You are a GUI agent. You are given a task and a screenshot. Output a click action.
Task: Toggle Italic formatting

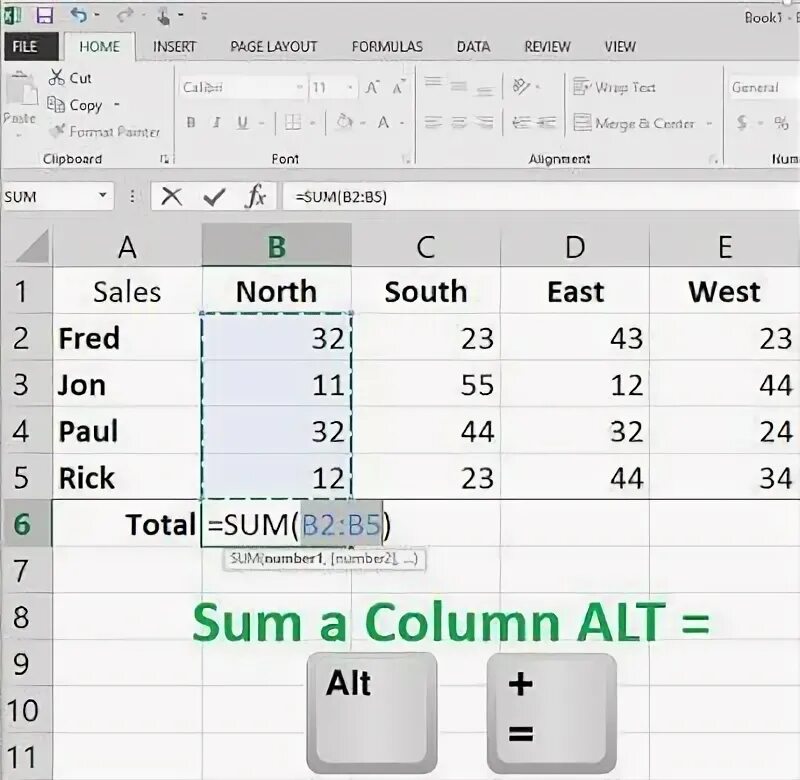pyautogui.click(x=217, y=122)
